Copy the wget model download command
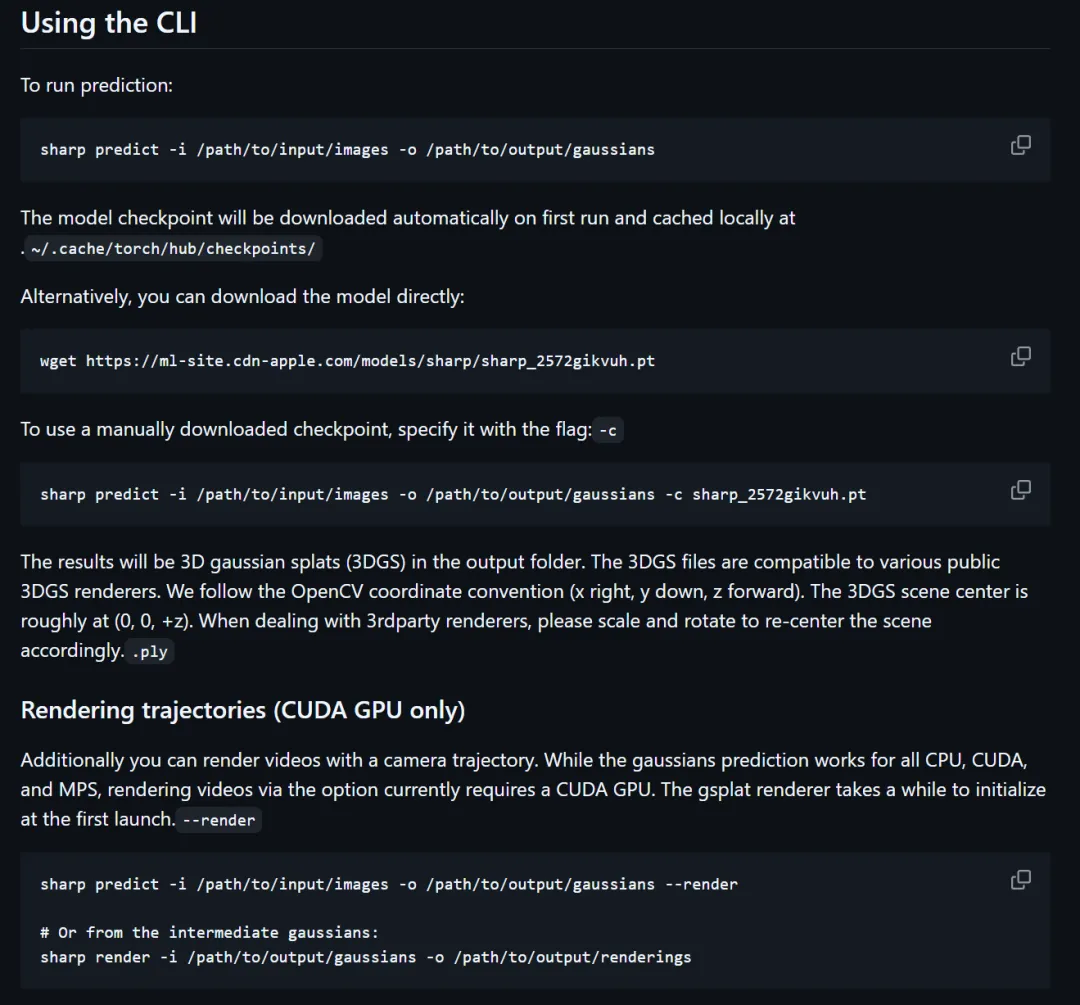1080x1005 pixels. 1020,356
